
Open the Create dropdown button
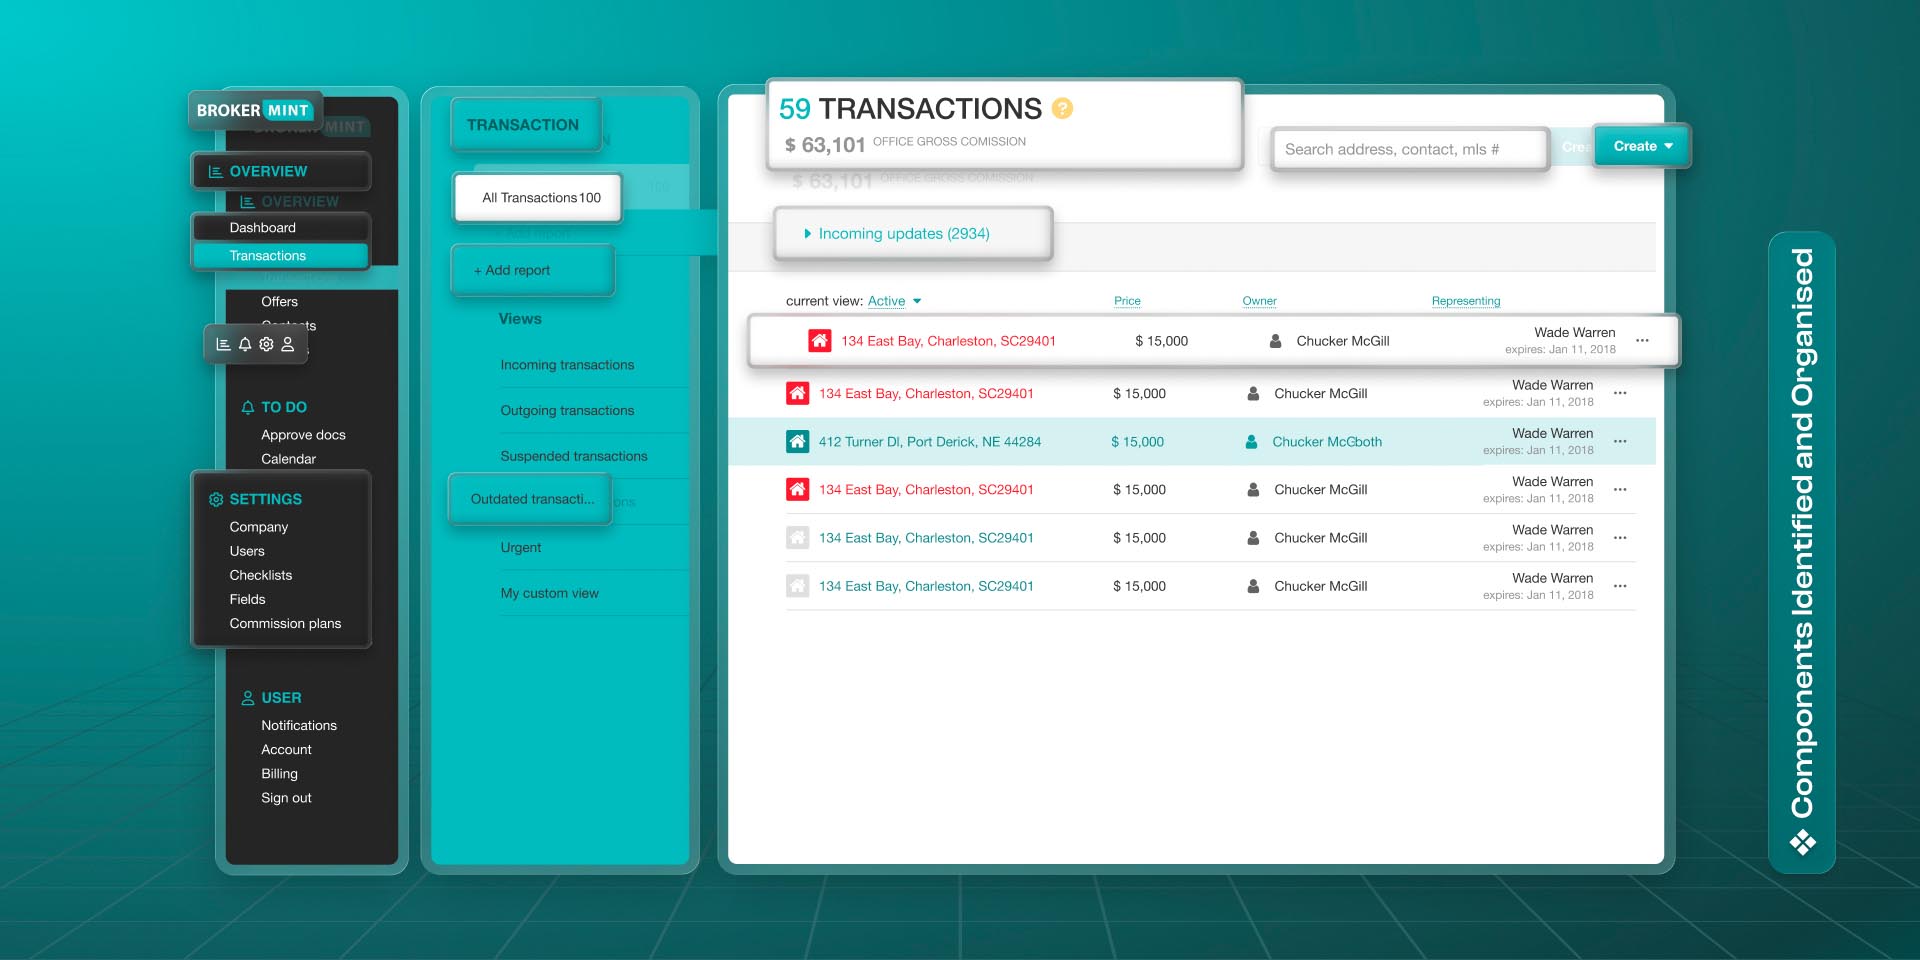coord(1641,146)
